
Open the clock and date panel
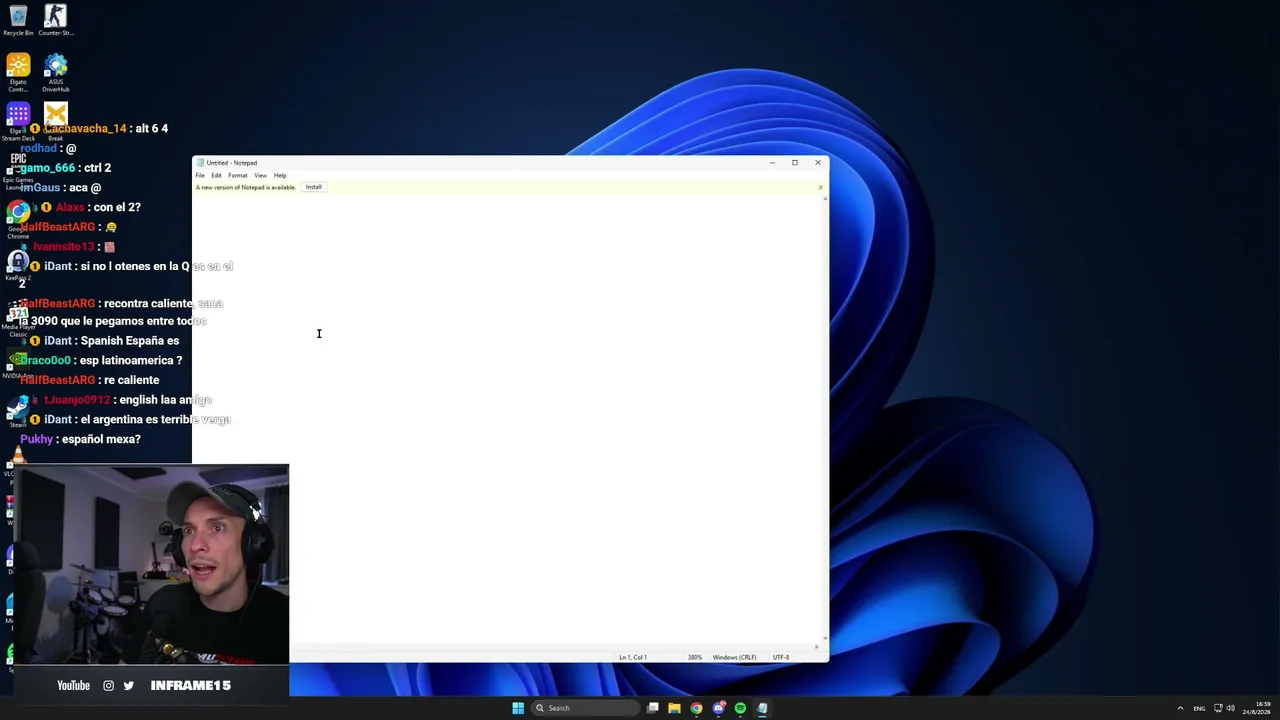pyautogui.click(x=1257, y=708)
